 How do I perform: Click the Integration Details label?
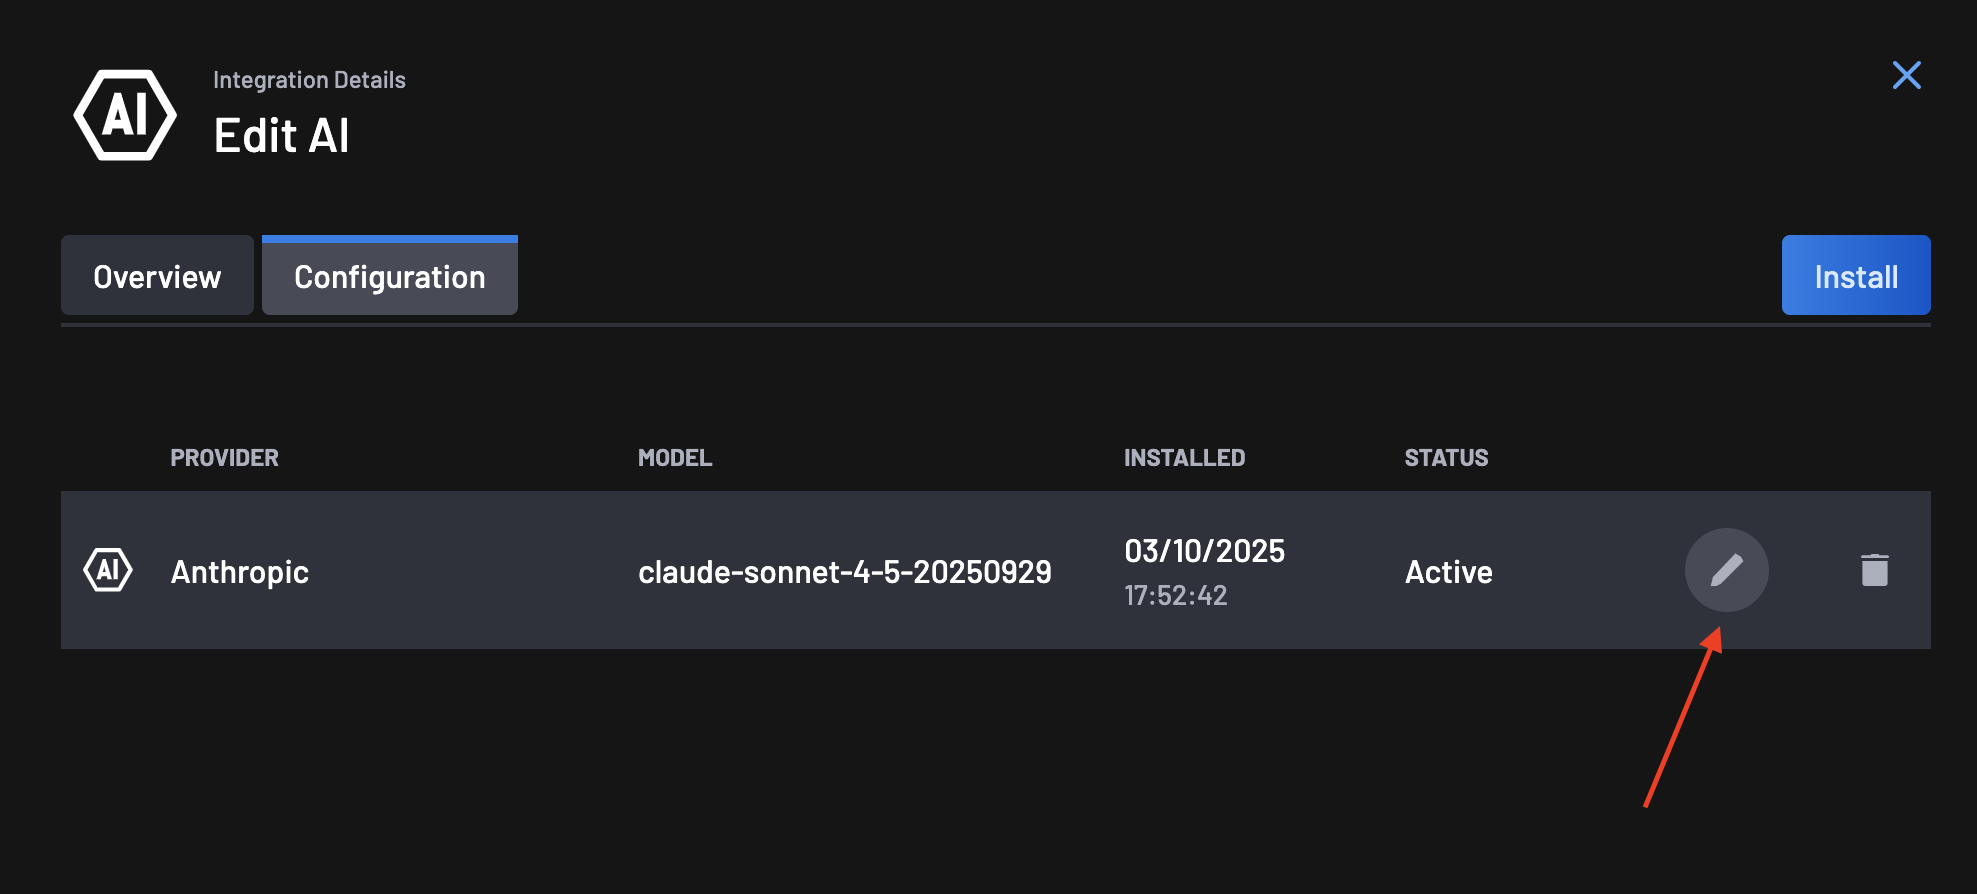point(310,79)
